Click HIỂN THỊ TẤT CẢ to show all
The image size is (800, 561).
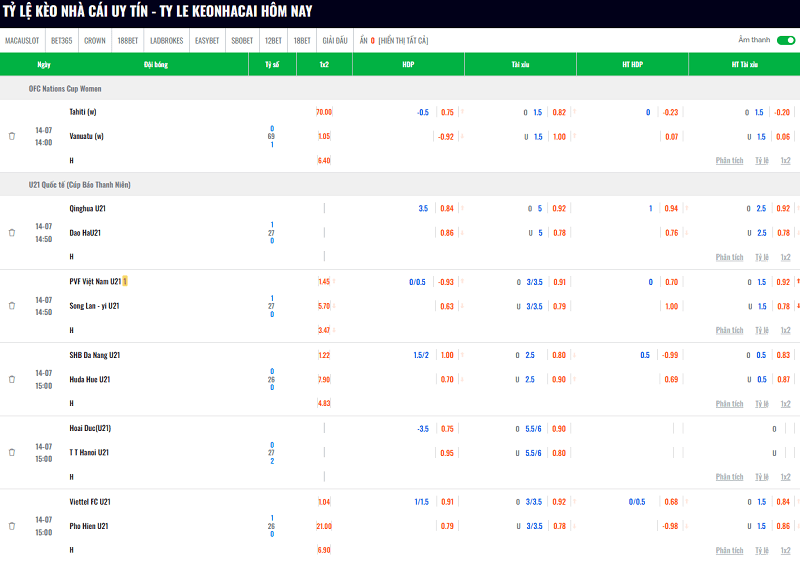point(403,40)
